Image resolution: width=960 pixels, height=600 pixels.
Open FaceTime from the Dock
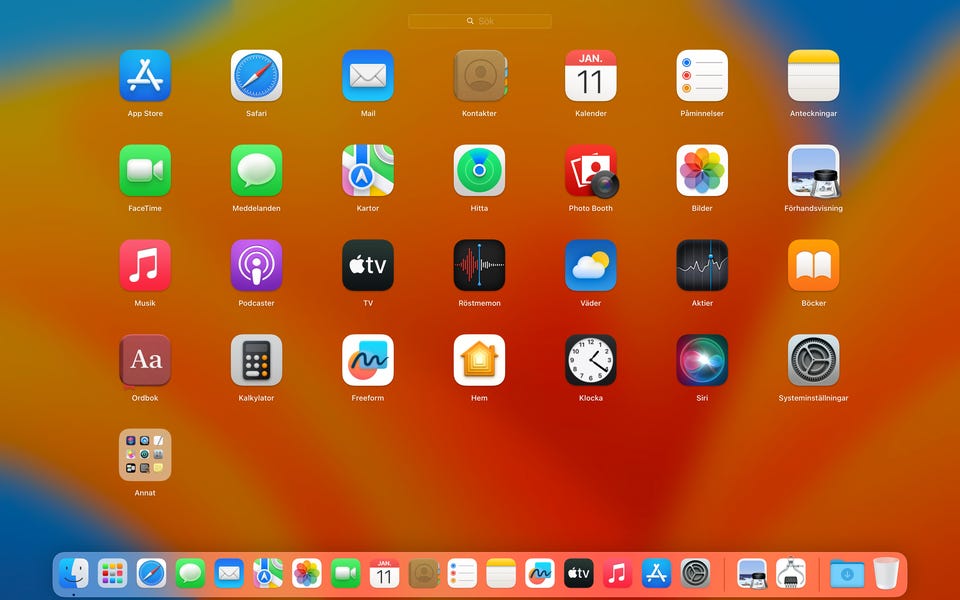coord(346,574)
